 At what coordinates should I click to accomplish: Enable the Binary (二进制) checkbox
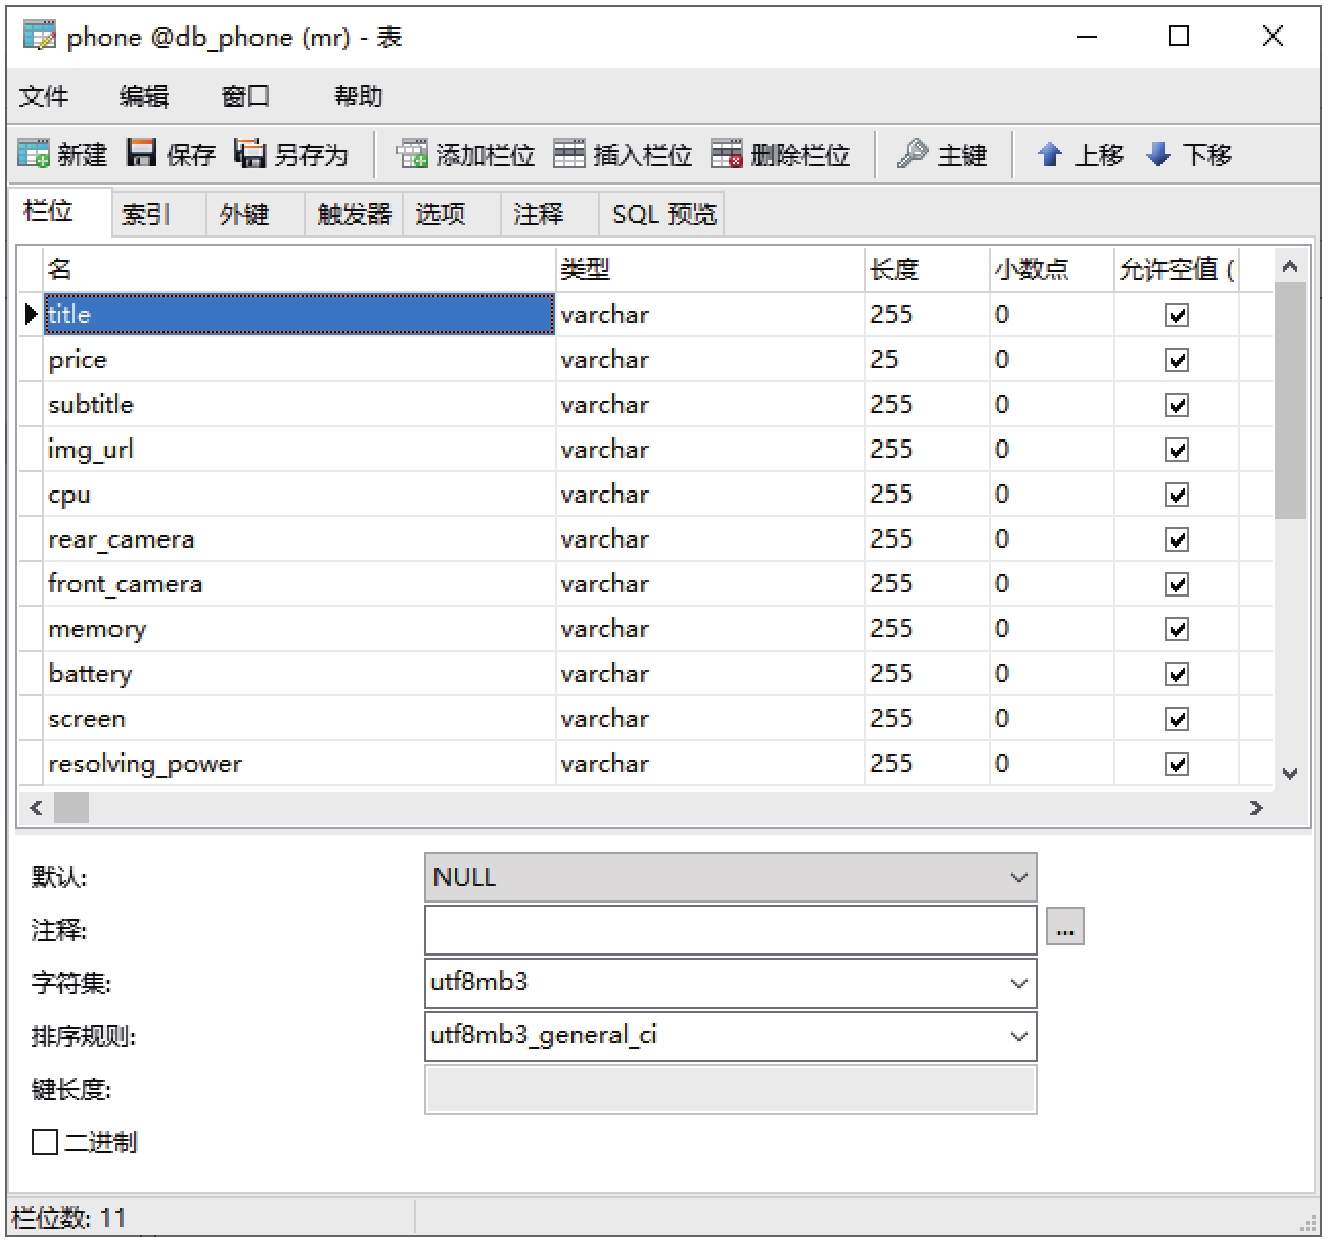(45, 1142)
